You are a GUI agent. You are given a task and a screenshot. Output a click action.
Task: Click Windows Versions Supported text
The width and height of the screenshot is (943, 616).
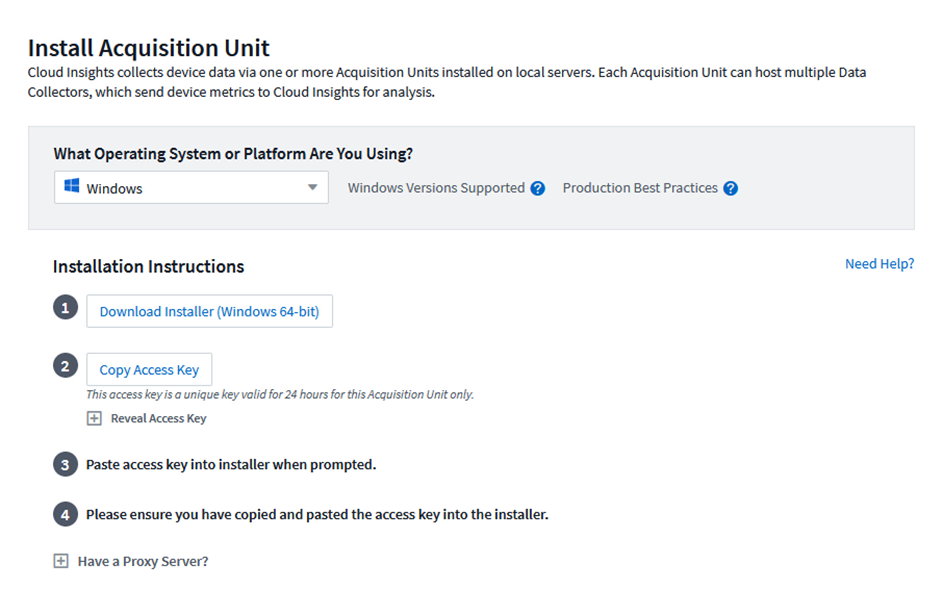[436, 188]
